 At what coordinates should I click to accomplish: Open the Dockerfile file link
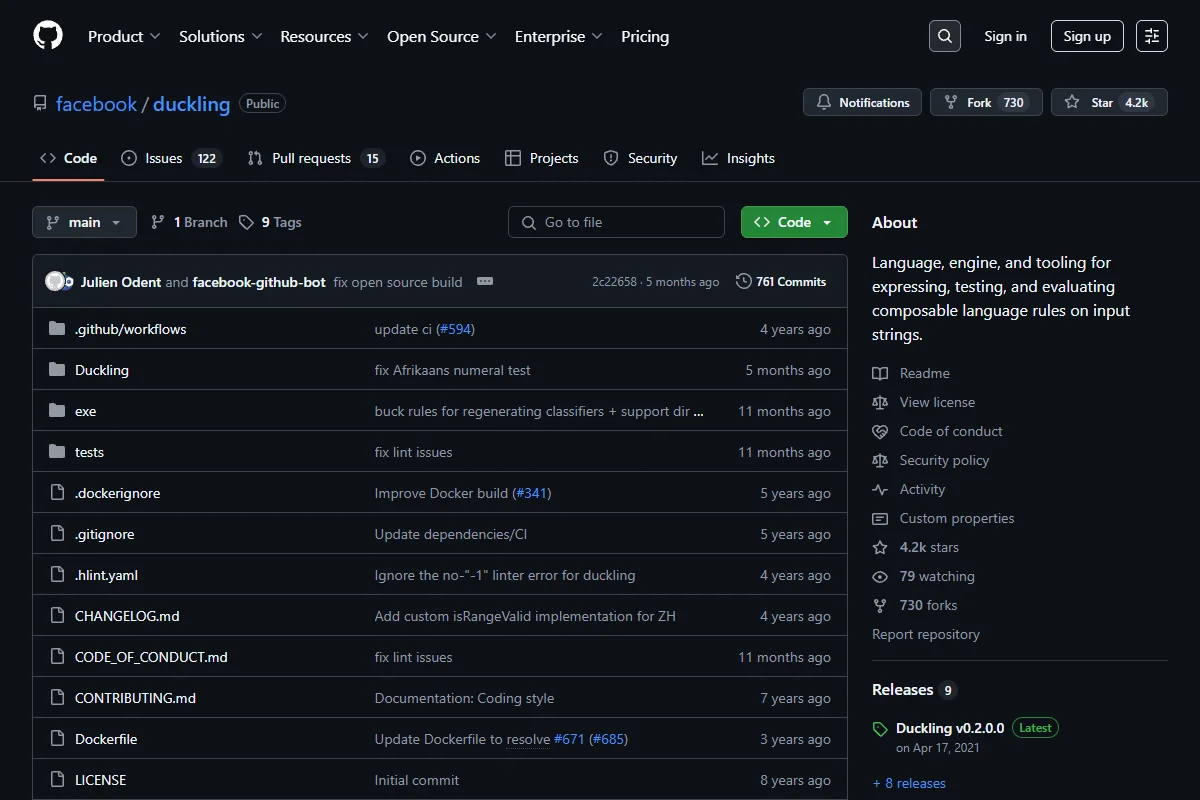click(x=106, y=739)
